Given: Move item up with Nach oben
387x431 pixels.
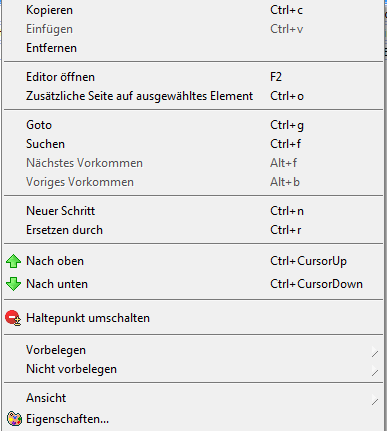Looking at the screenshot, I should (x=193, y=261).
